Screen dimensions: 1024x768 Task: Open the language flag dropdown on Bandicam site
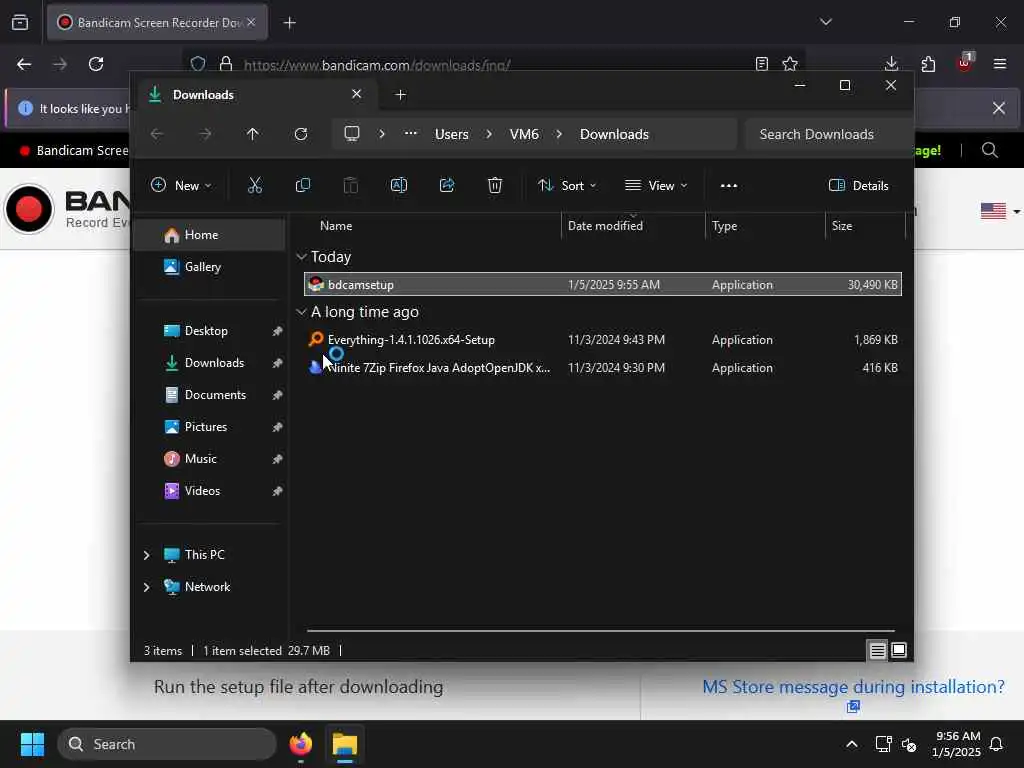[1000, 211]
